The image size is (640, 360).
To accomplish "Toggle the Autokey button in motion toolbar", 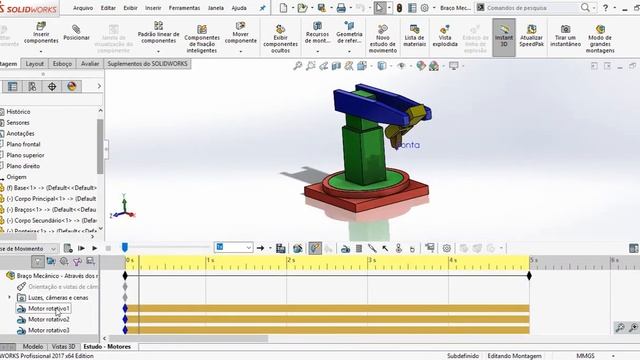I will point(315,248).
